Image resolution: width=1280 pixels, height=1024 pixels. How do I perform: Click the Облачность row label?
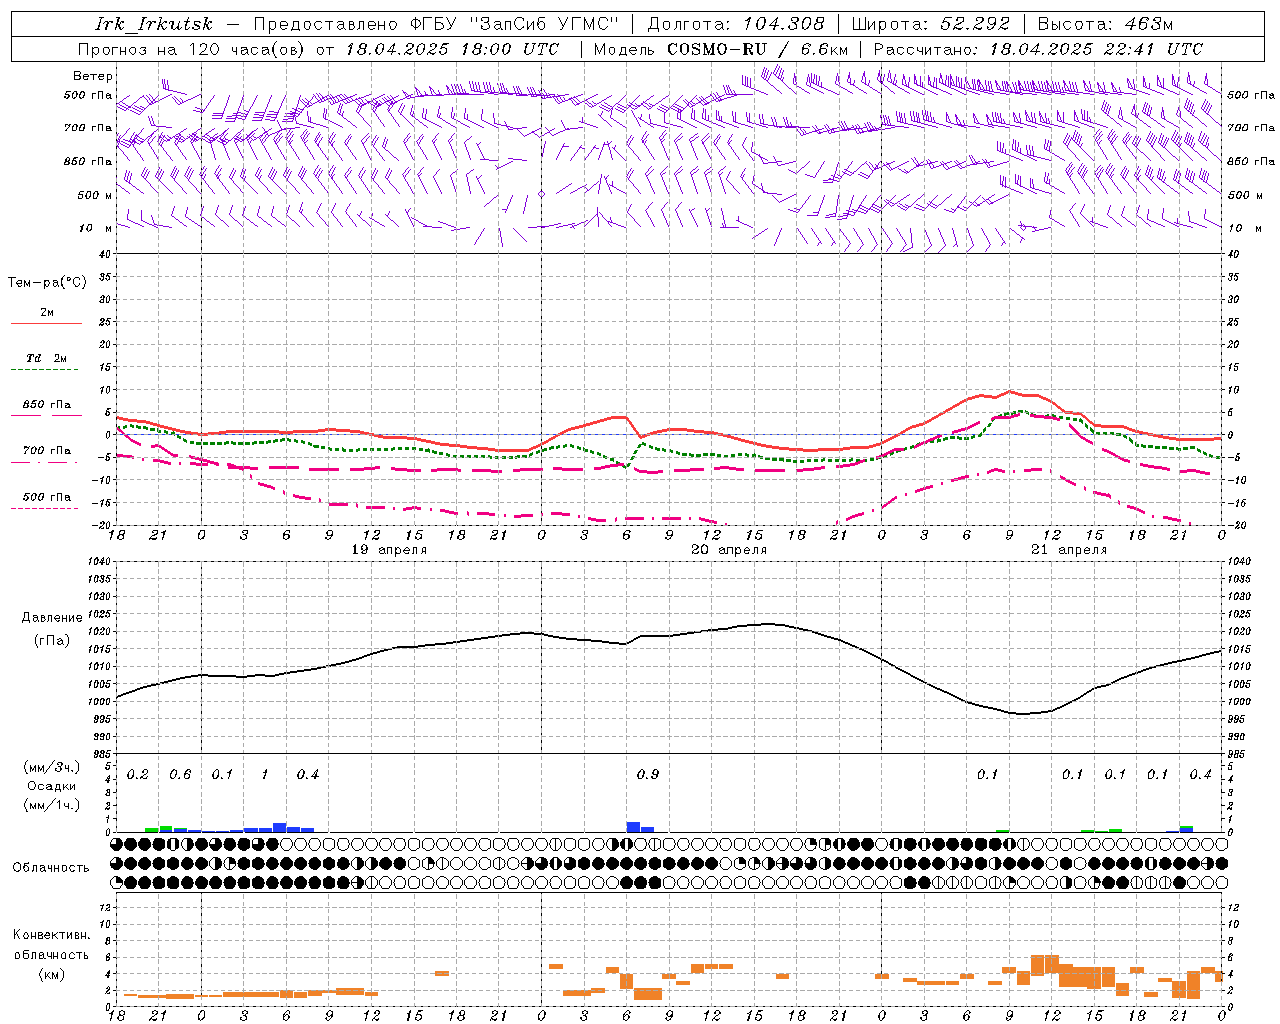(x=51, y=867)
